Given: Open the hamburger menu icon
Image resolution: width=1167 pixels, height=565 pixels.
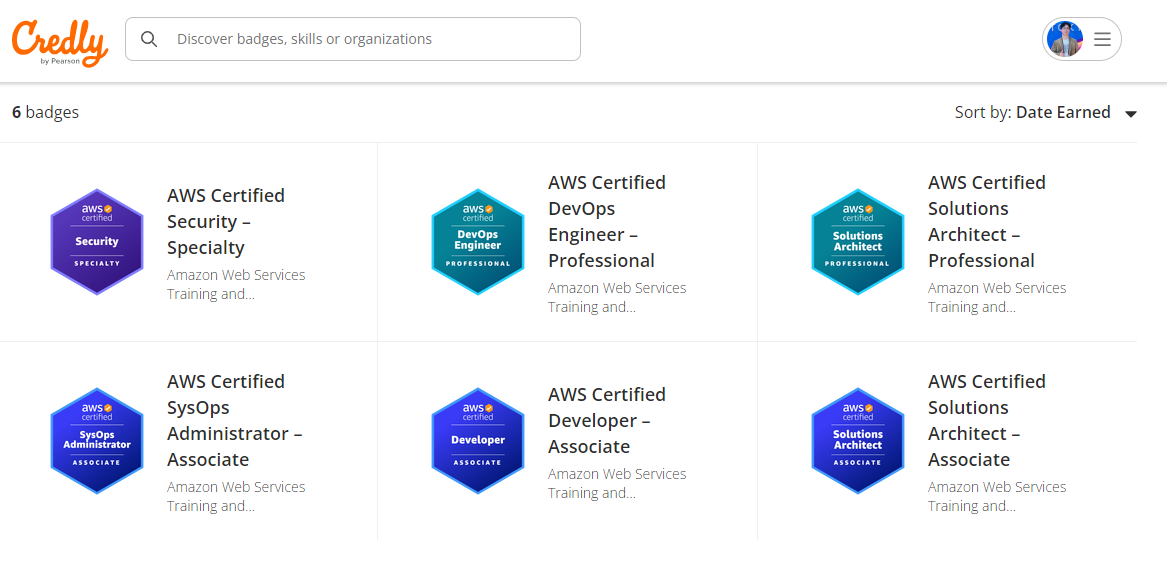Looking at the screenshot, I should pyautogui.click(x=1102, y=40).
